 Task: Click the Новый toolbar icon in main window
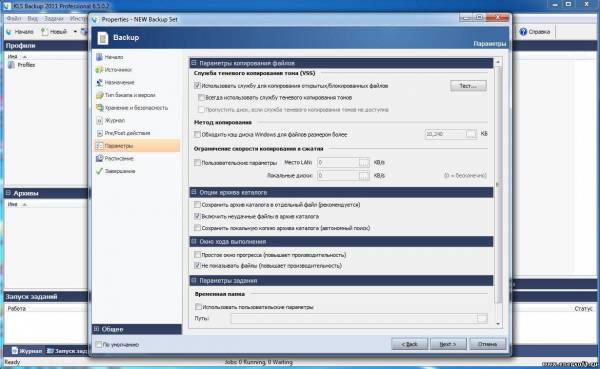45,31
